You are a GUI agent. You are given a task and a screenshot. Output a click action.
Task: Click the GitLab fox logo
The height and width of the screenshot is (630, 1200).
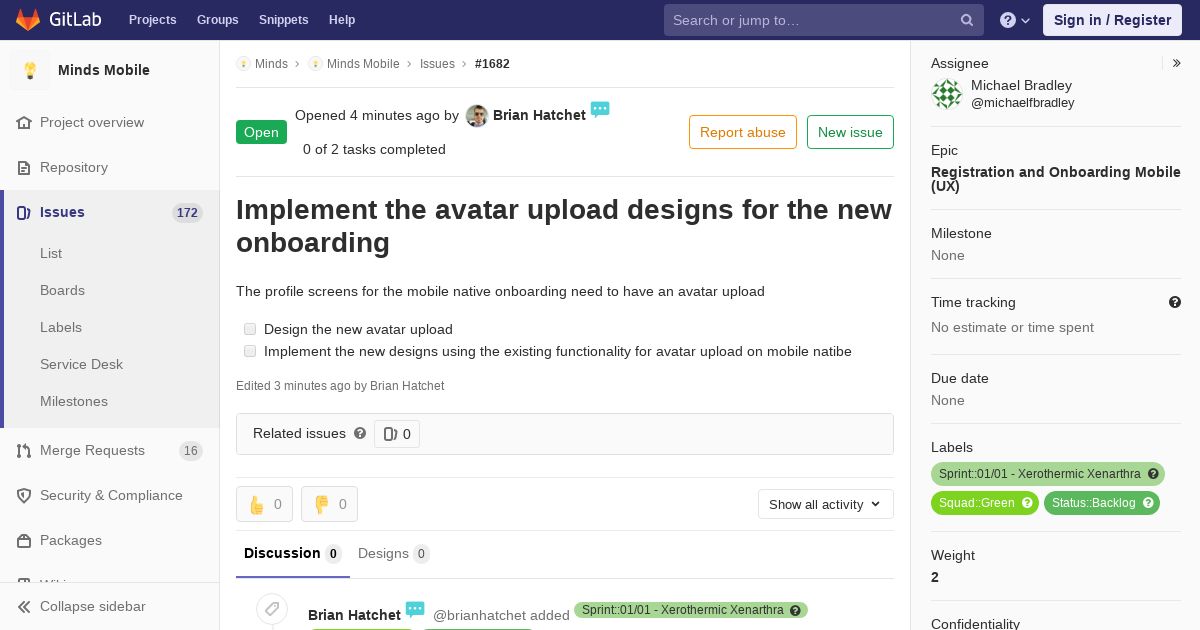pyautogui.click(x=28, y=20)
